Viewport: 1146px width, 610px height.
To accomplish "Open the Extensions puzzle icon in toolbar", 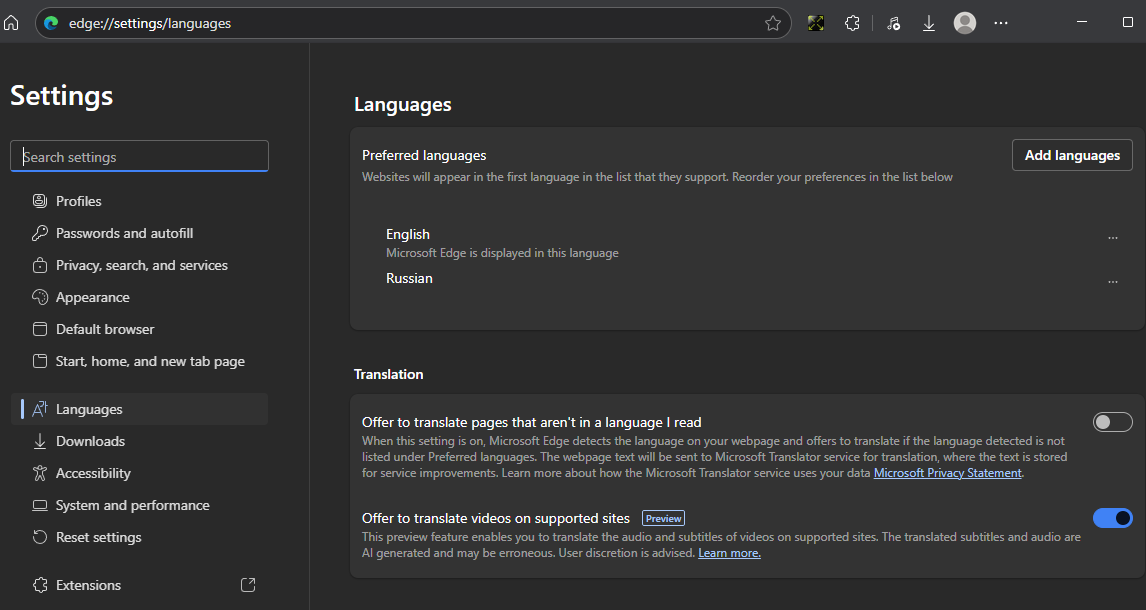I will coord(852,23).
